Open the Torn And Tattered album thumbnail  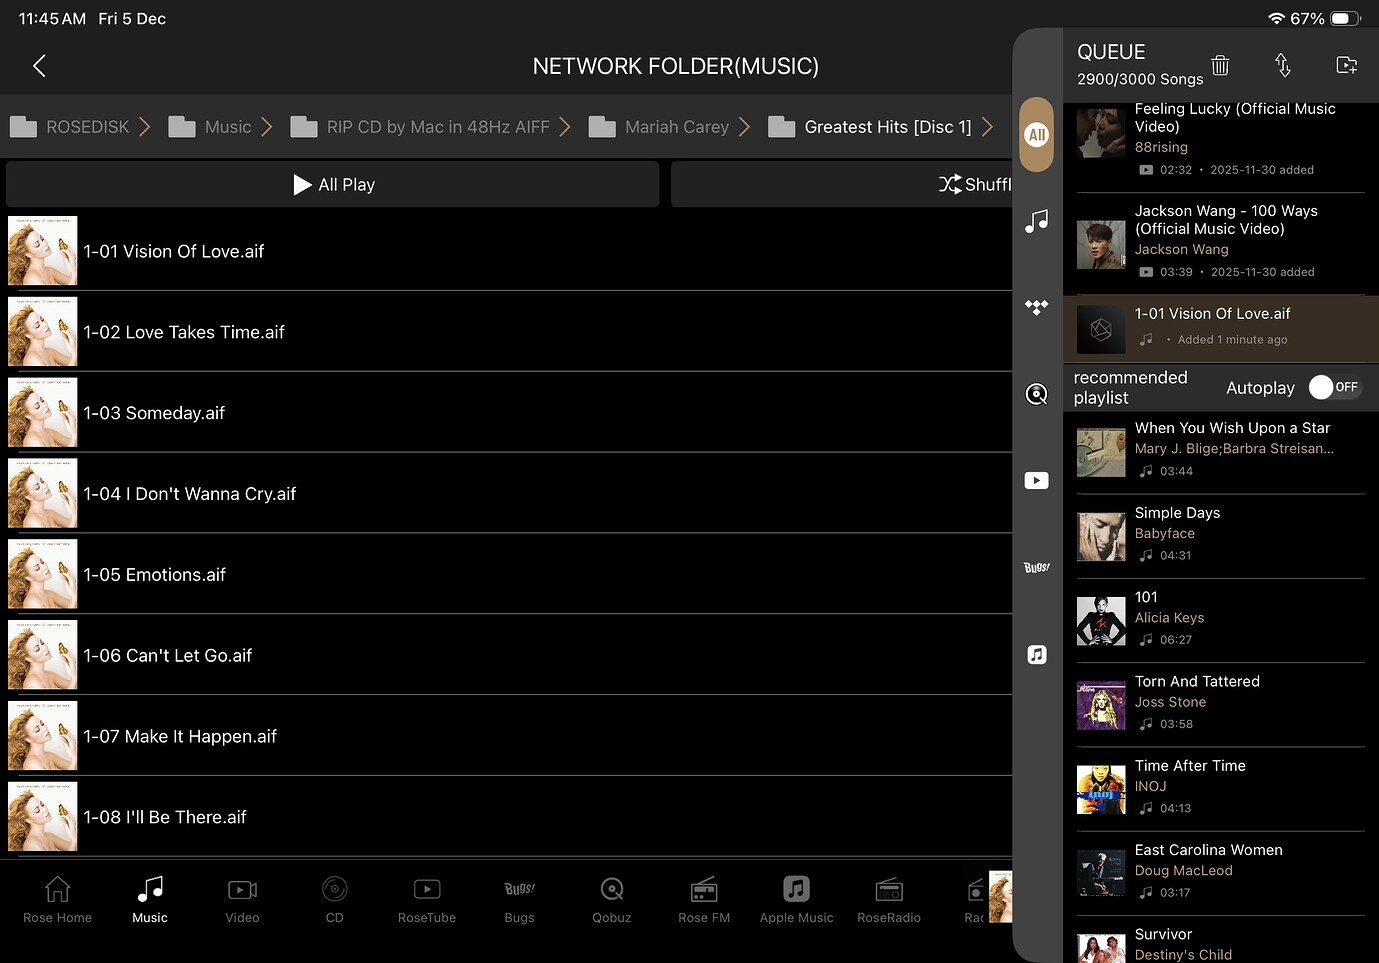[1101, 706]
